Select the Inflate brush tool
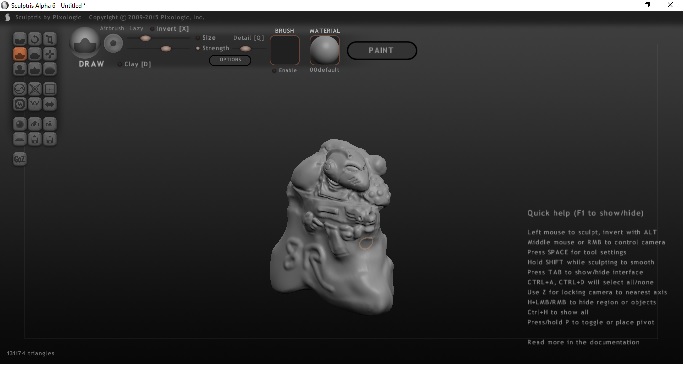 pyautogui.click(x=20, y=69)
